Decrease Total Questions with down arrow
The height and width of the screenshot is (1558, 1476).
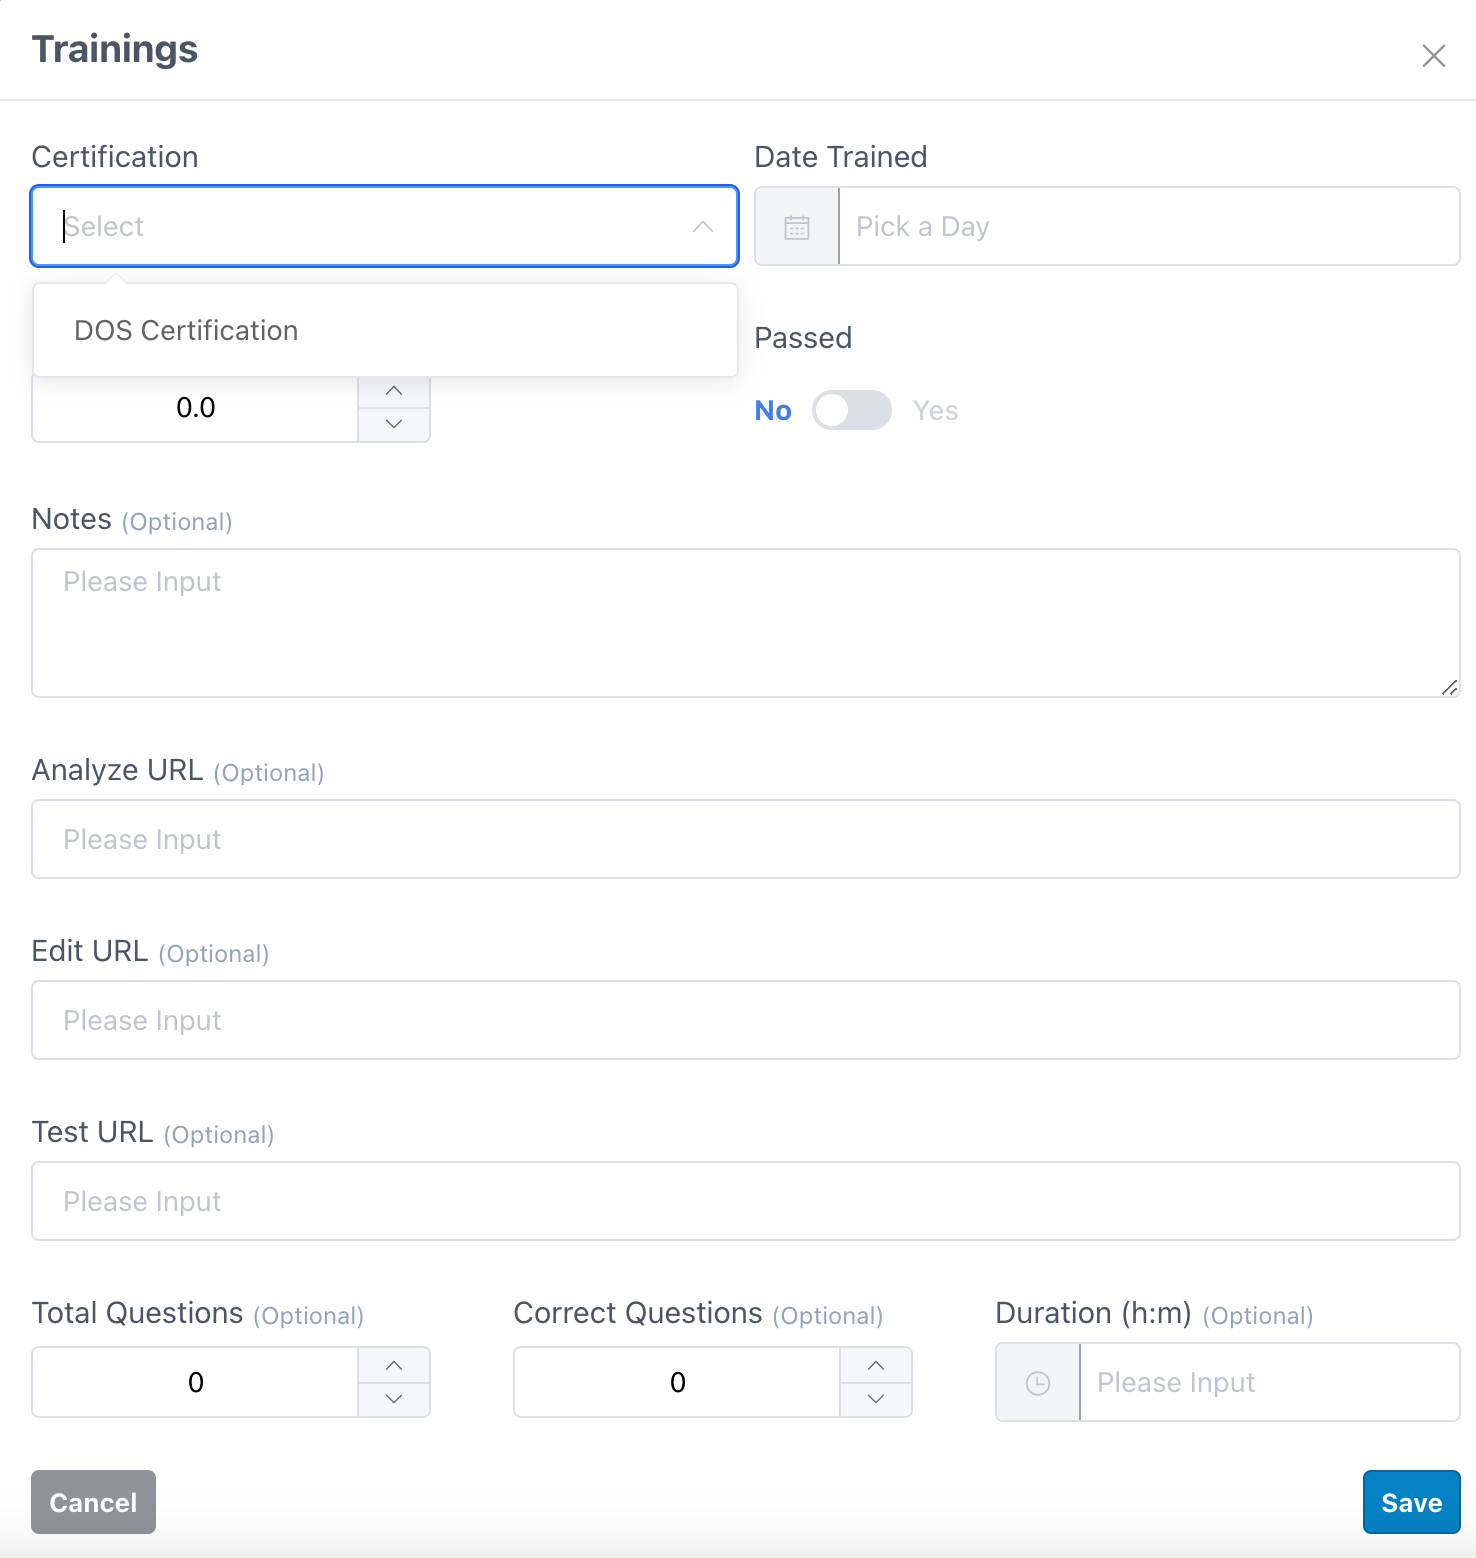point(394,1400)
